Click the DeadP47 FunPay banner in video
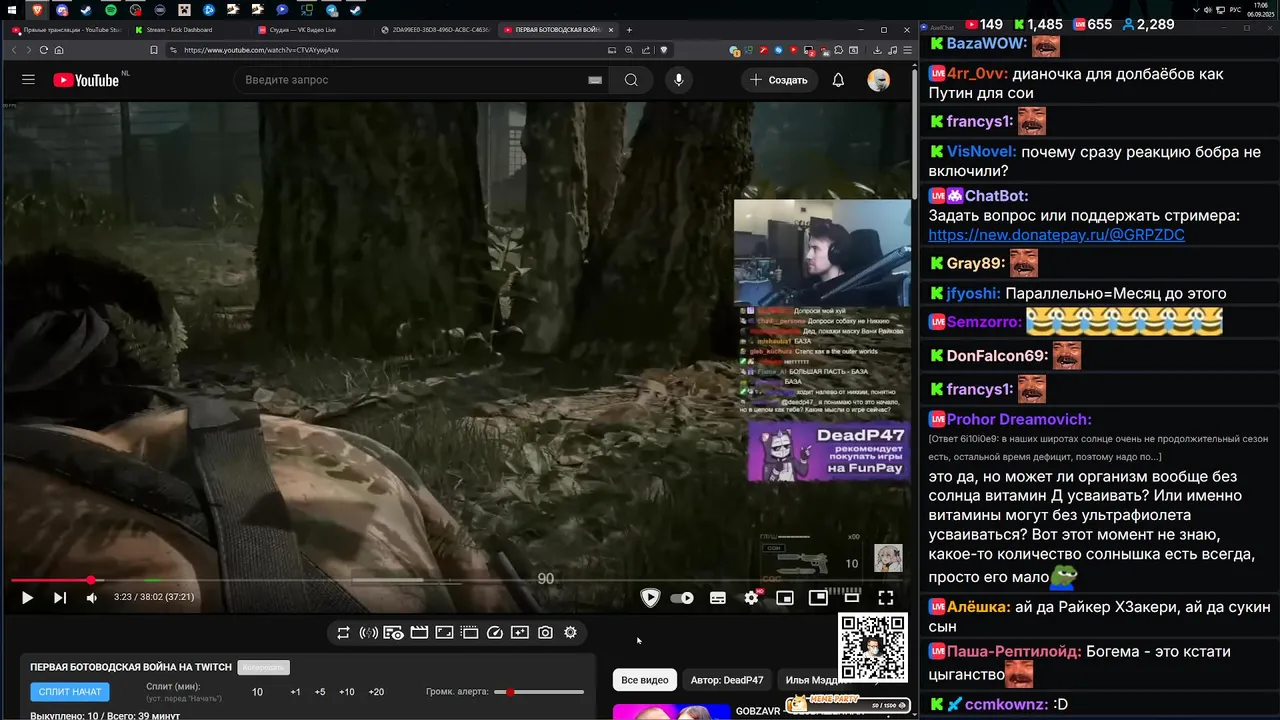 click(829, 450)
